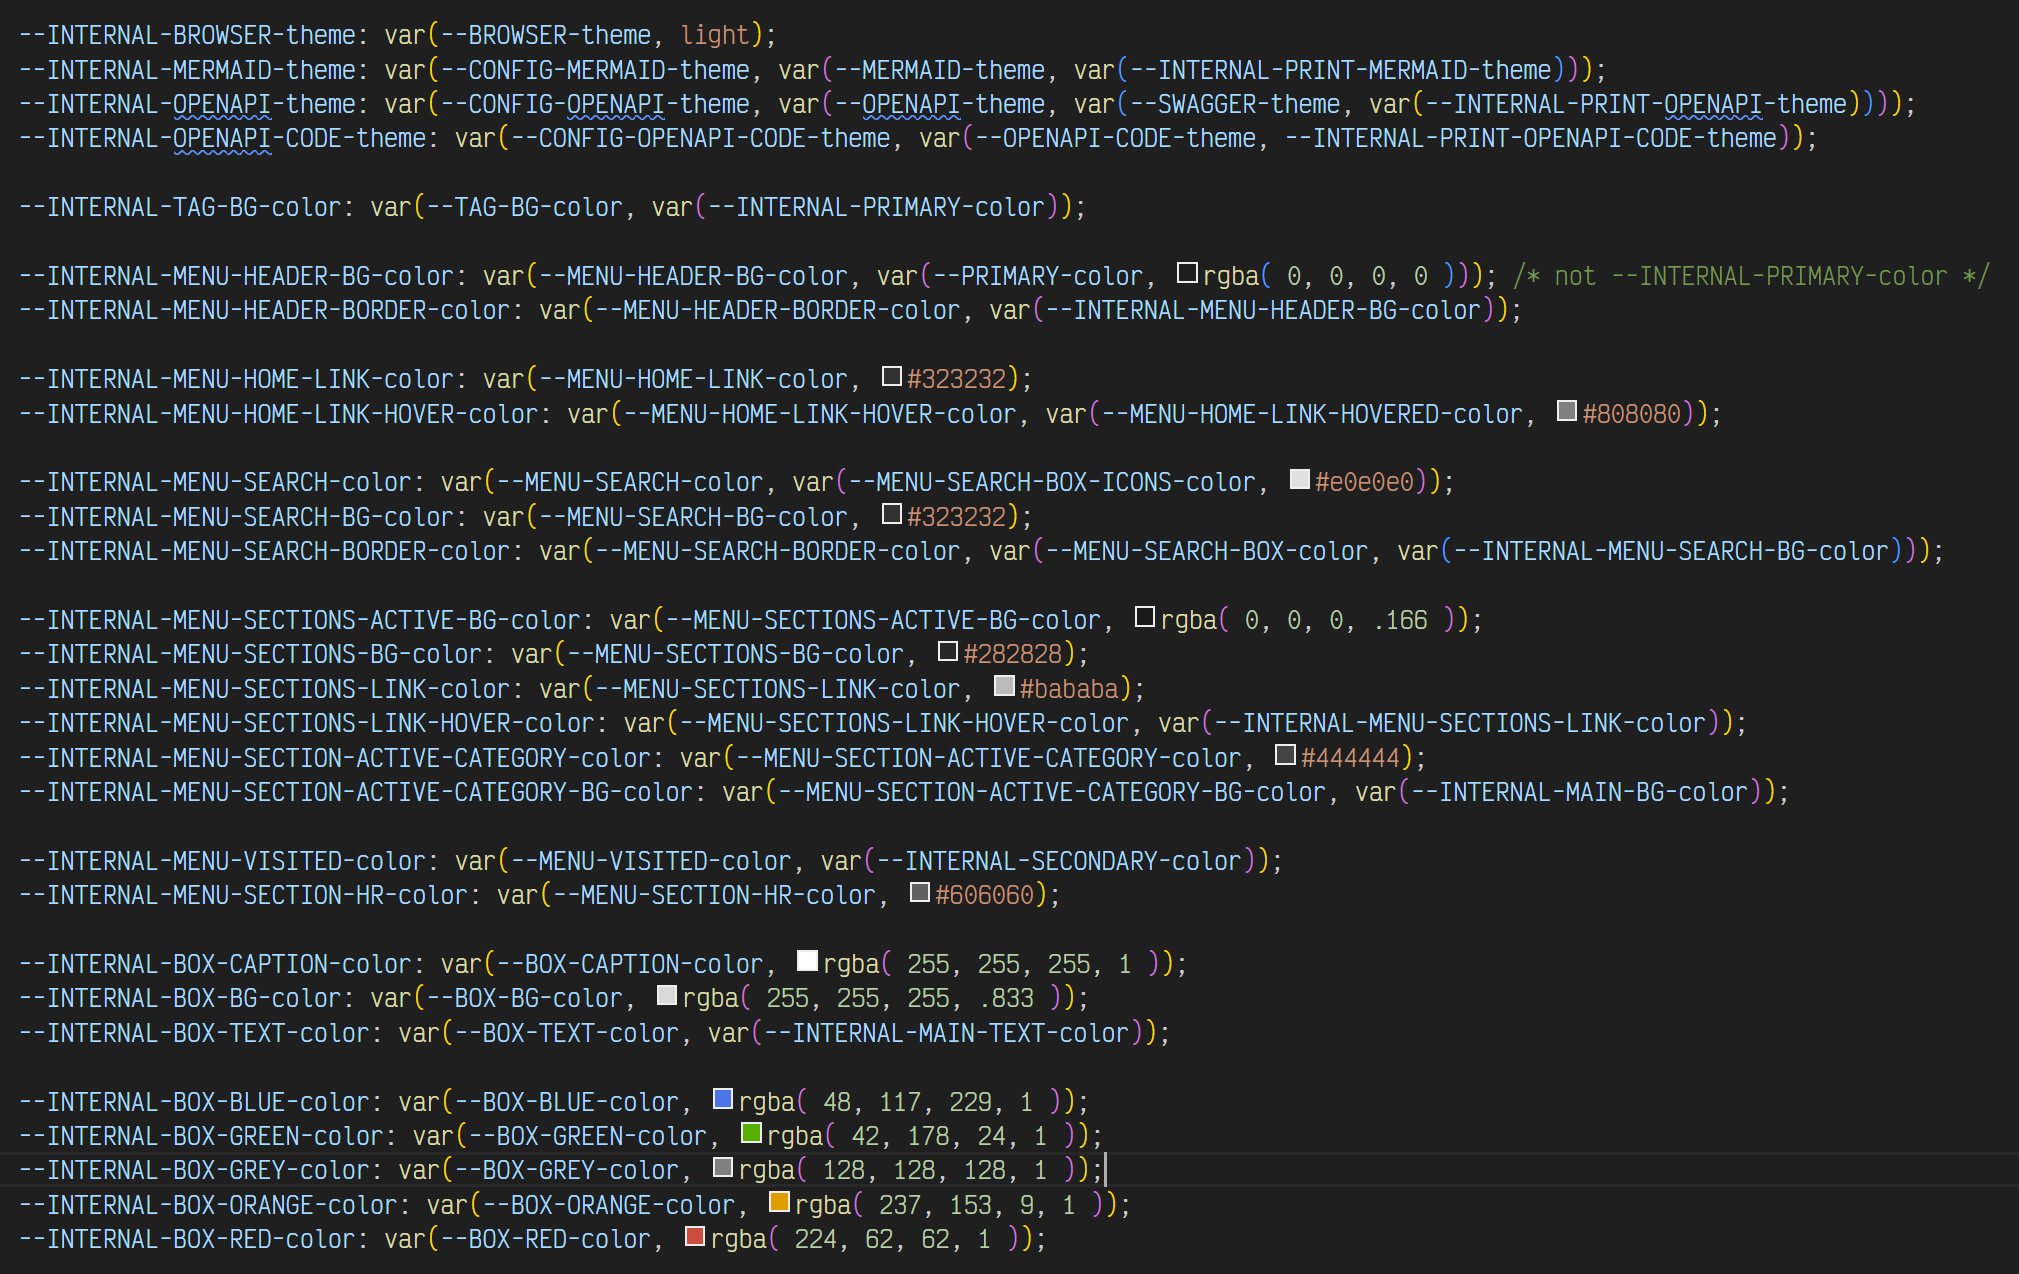The image size is (2019, 1274).
Task: Click the grey swatch for BOX-GREY color
Action: click(722, 1166)
